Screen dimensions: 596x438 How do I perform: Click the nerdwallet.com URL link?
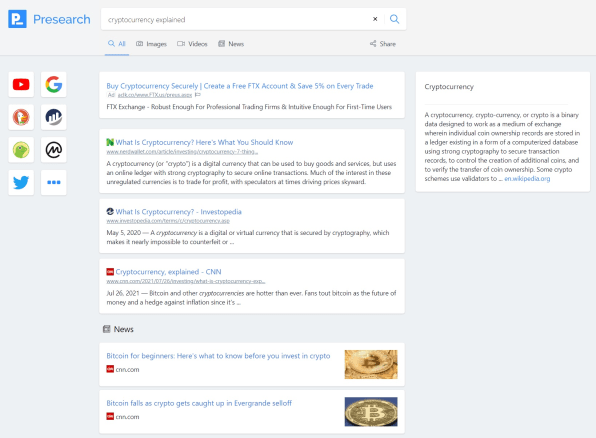click(x=182, y=152)
